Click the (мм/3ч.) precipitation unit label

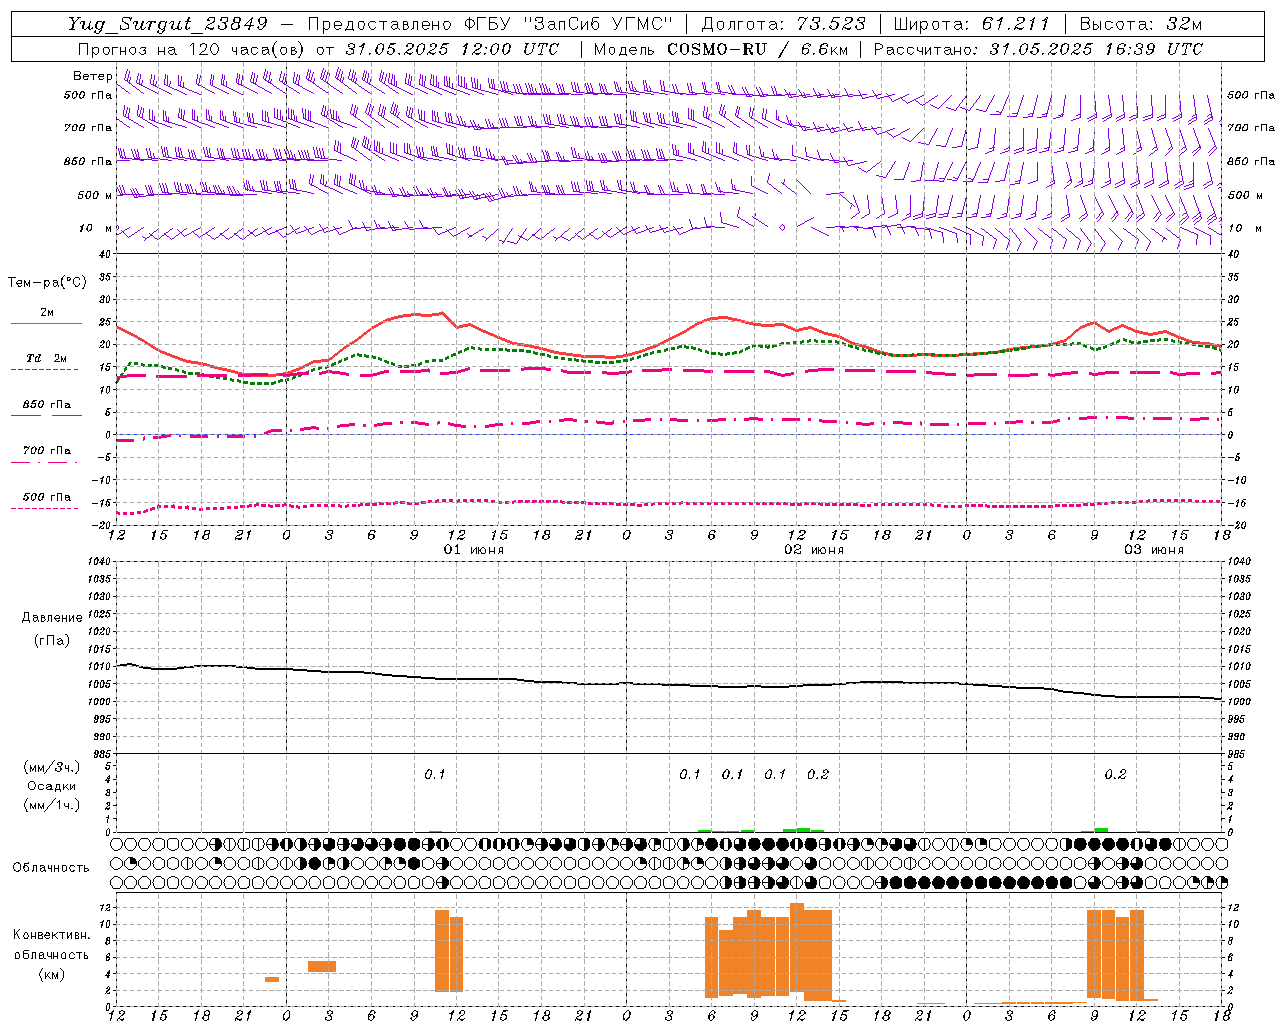(52, 767)
